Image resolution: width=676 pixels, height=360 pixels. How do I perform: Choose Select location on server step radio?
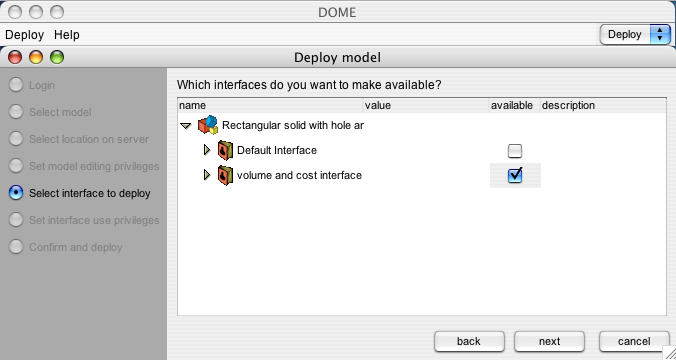click(16, 139)
